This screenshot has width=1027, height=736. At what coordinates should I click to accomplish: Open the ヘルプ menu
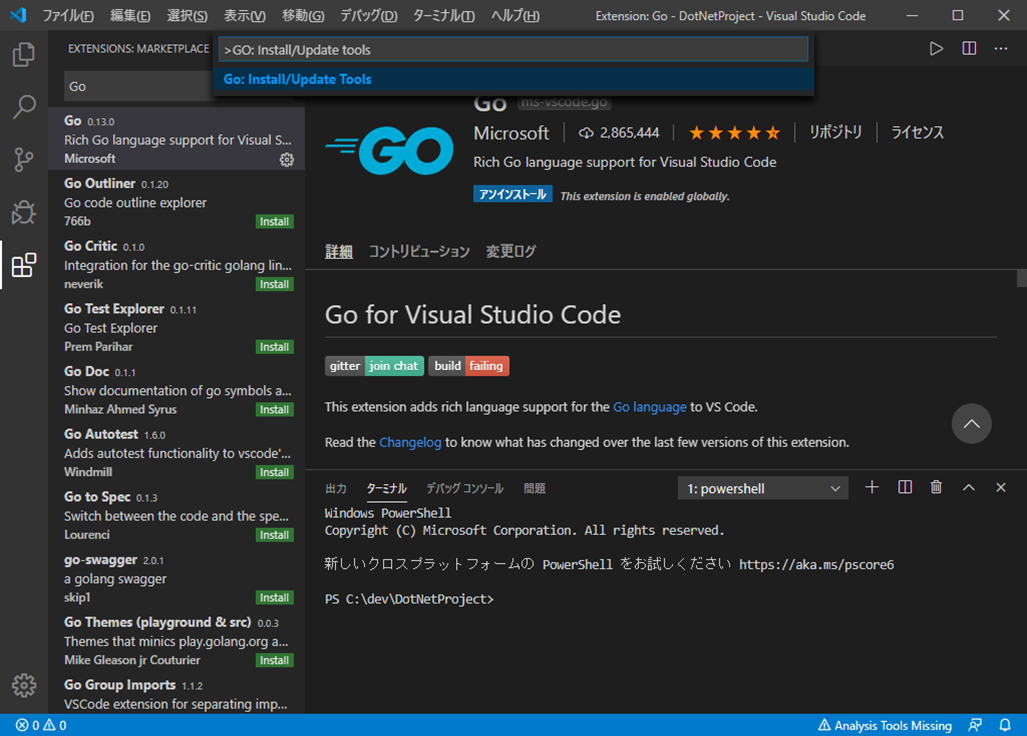[515, 16]
